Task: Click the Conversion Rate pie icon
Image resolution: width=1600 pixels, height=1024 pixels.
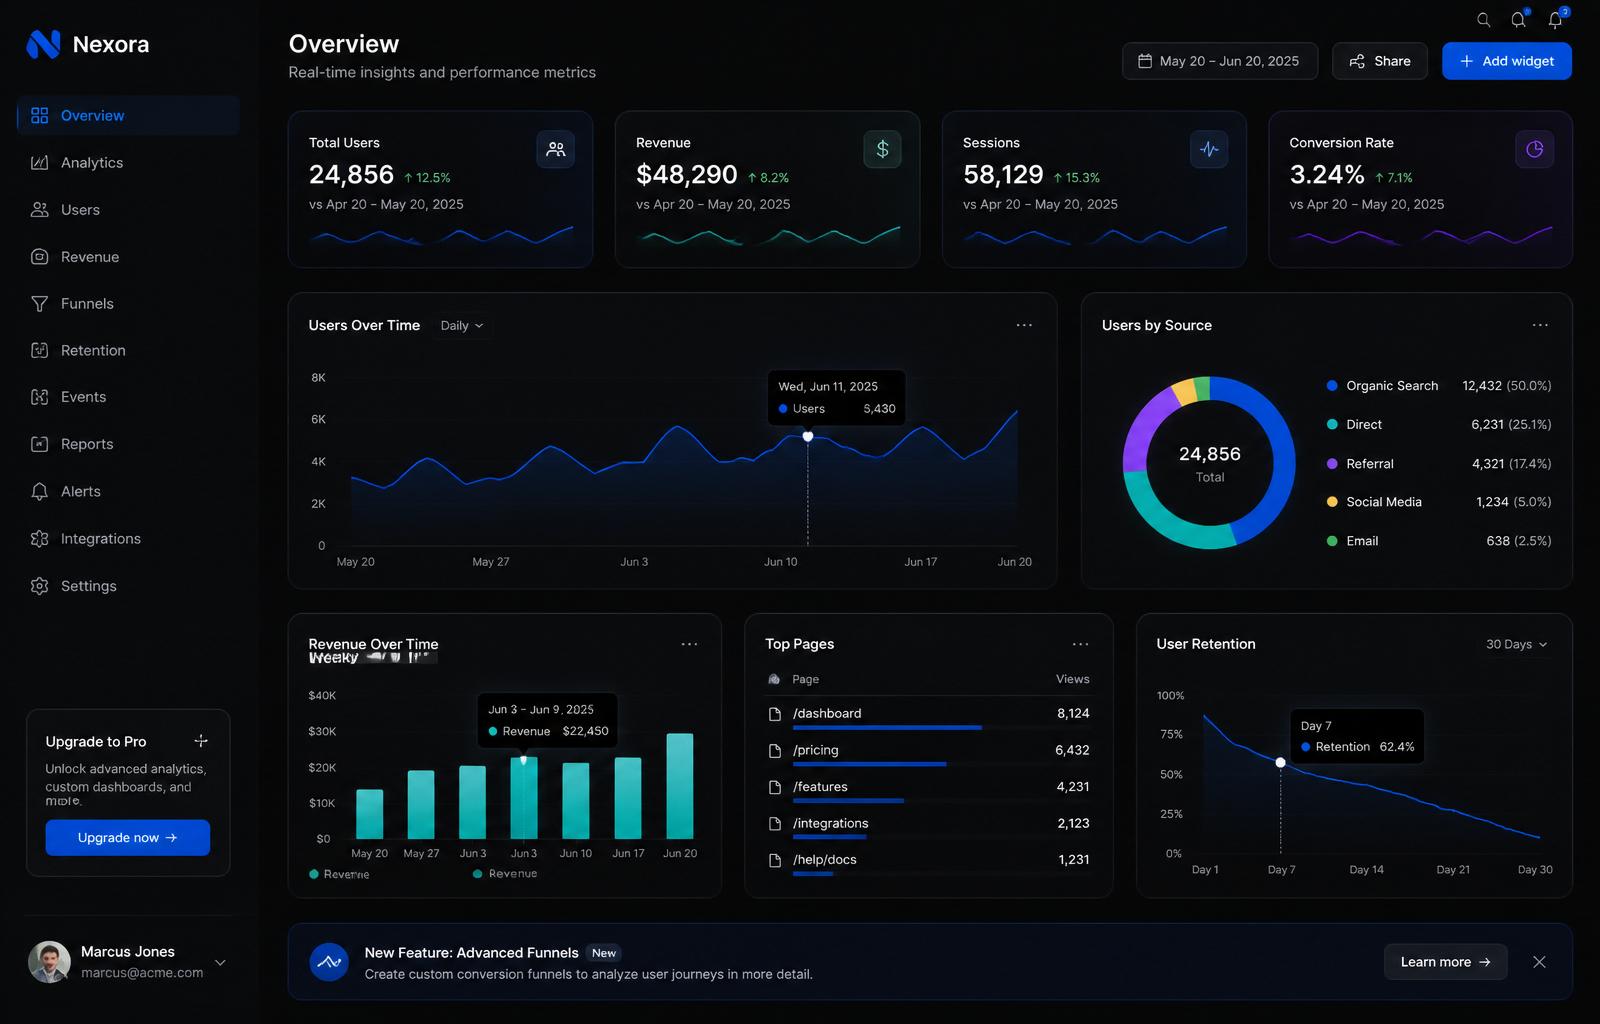Action: [1535, 149]
